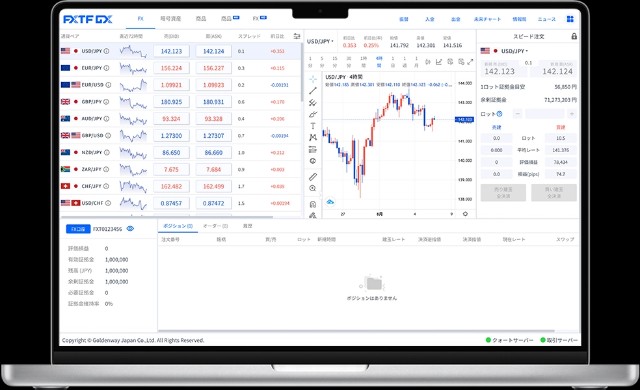Click the FX account blue button
The width and height of the screenshot is (640, 390).
tap(78, 229)
